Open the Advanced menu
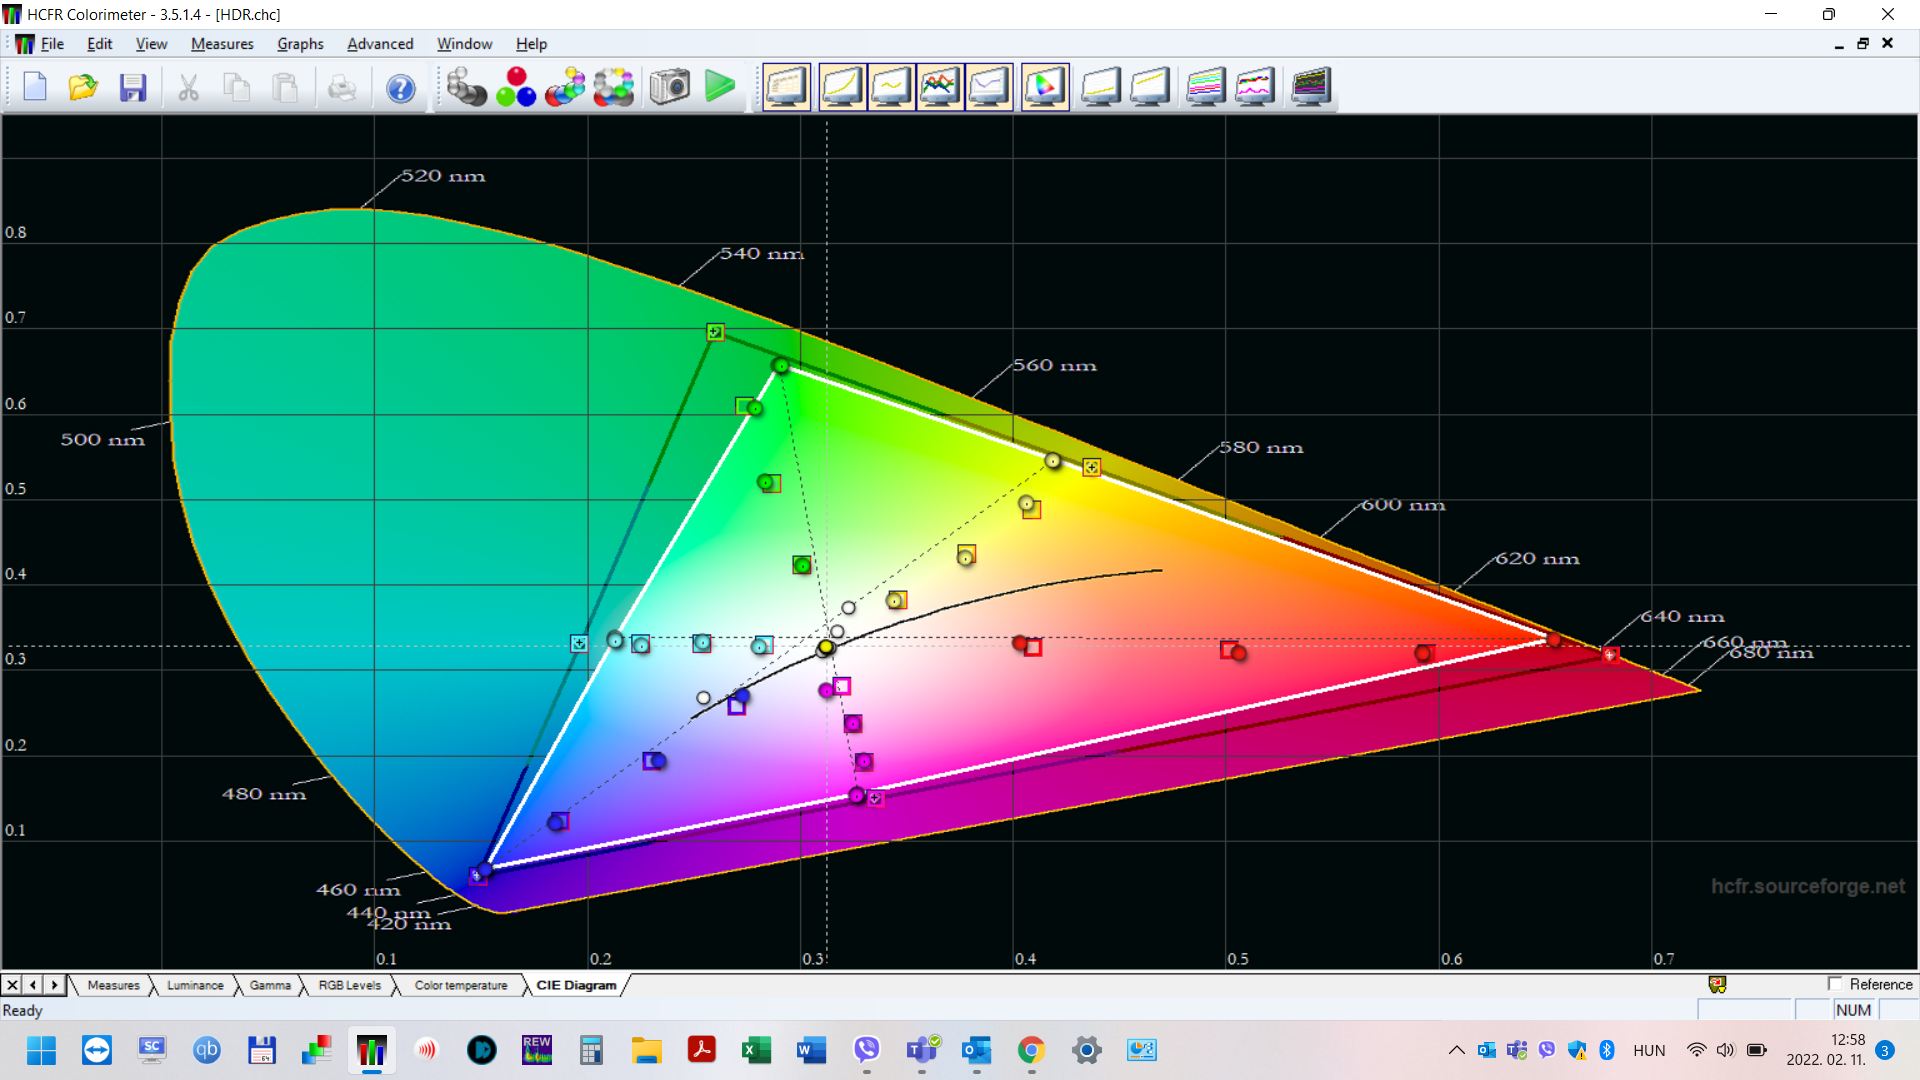Screen dimensions: 1920x1080 tap(380, 44)
